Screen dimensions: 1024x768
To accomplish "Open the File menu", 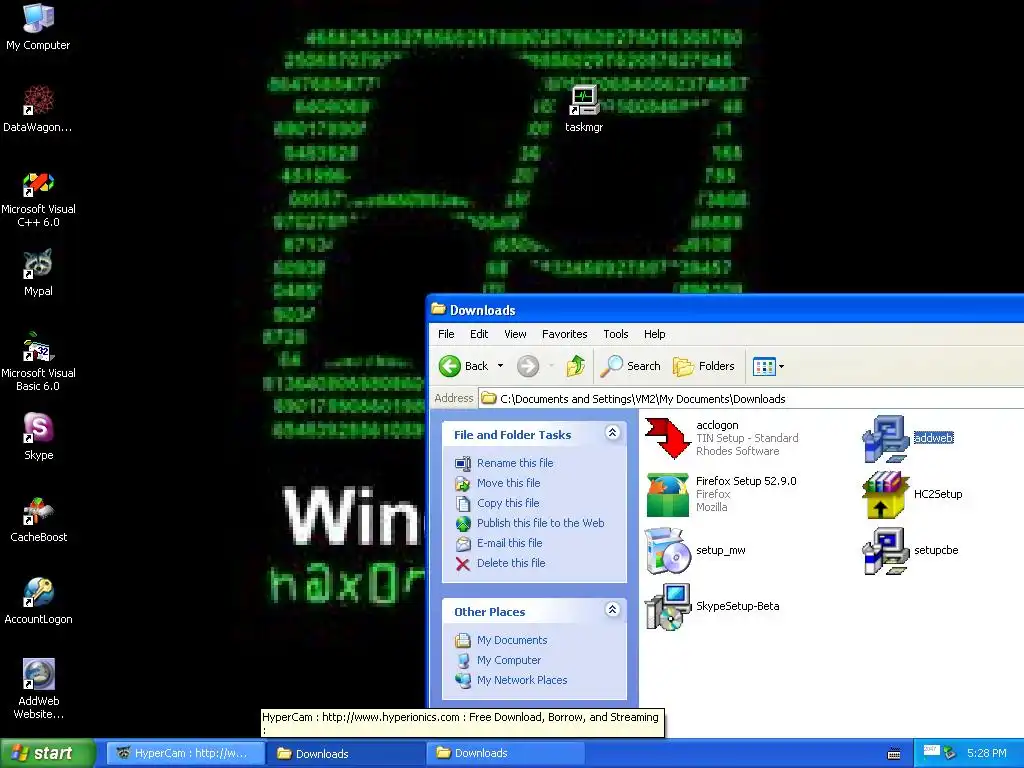I will [446, 334].
